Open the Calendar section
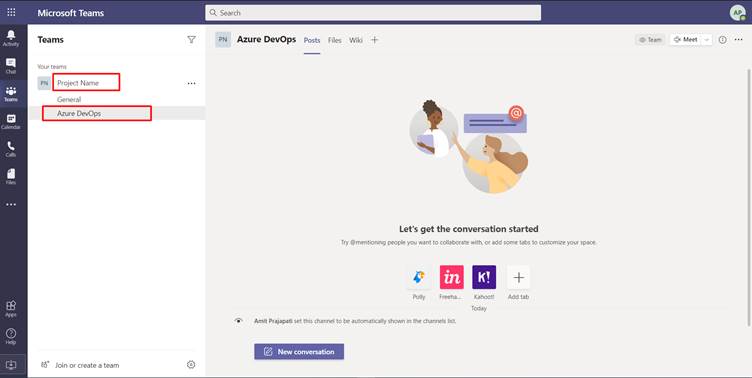 pyautogui.click(x=11, y=121)
